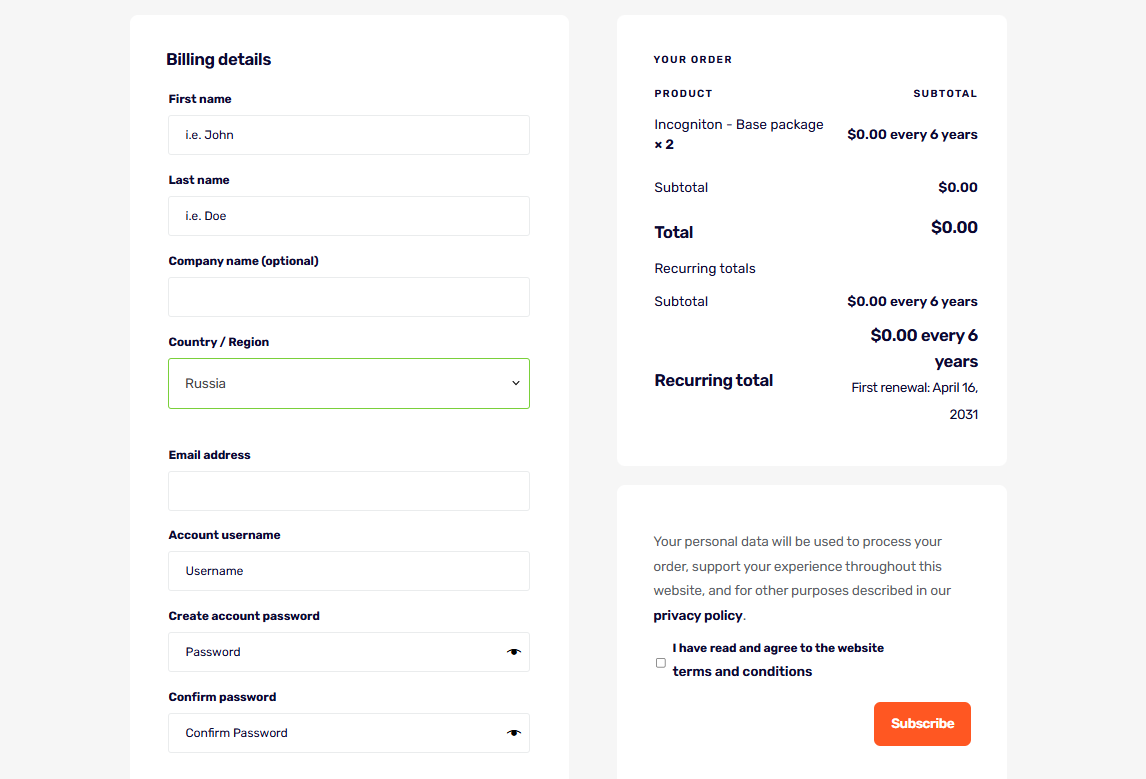Click the Confirm Password input field

click(349, 733)
